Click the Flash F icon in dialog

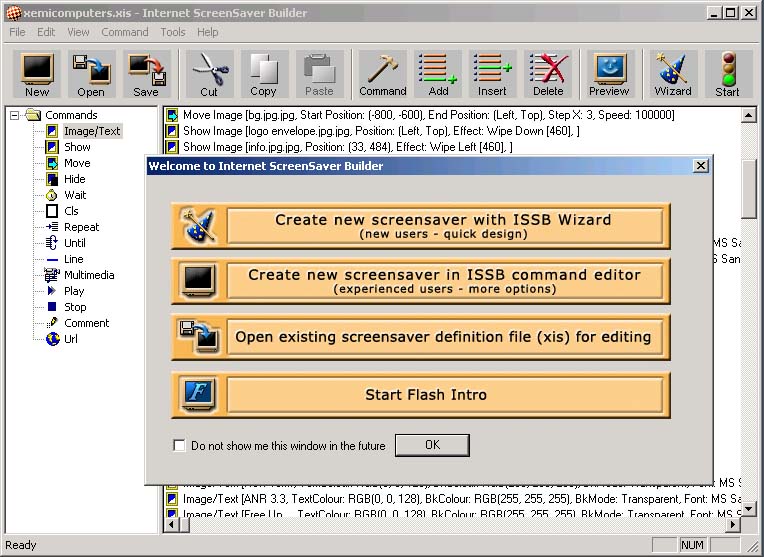(199, 394)
